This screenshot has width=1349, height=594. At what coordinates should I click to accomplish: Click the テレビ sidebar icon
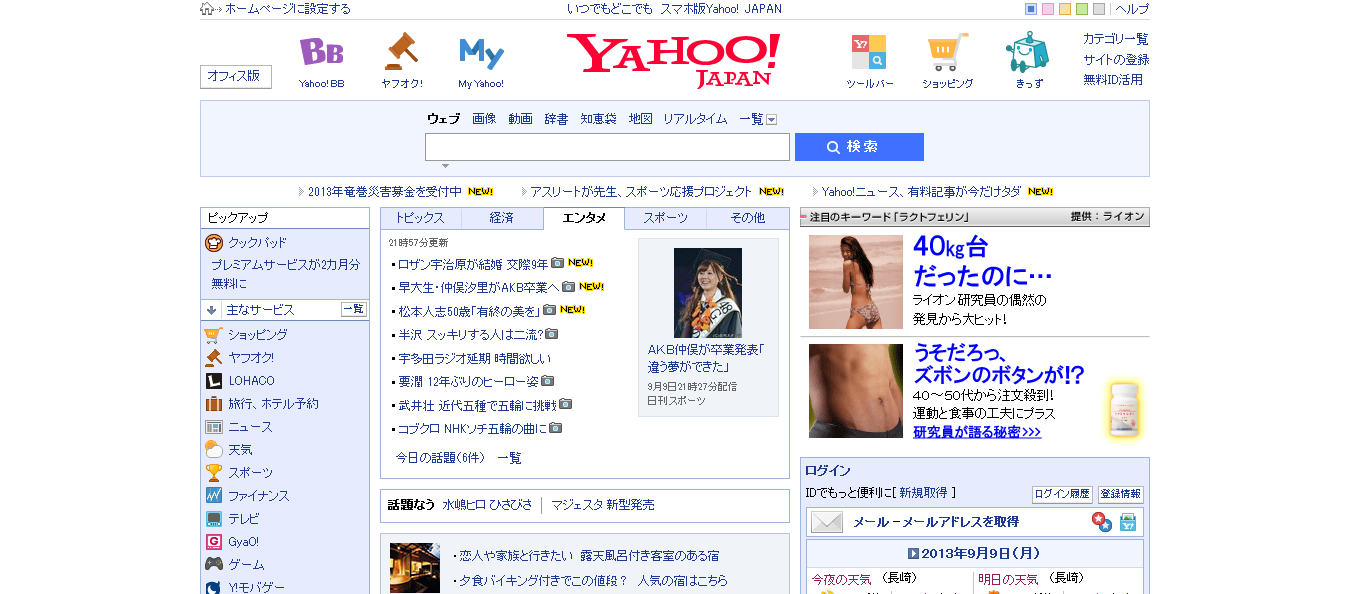coord(213,519)
